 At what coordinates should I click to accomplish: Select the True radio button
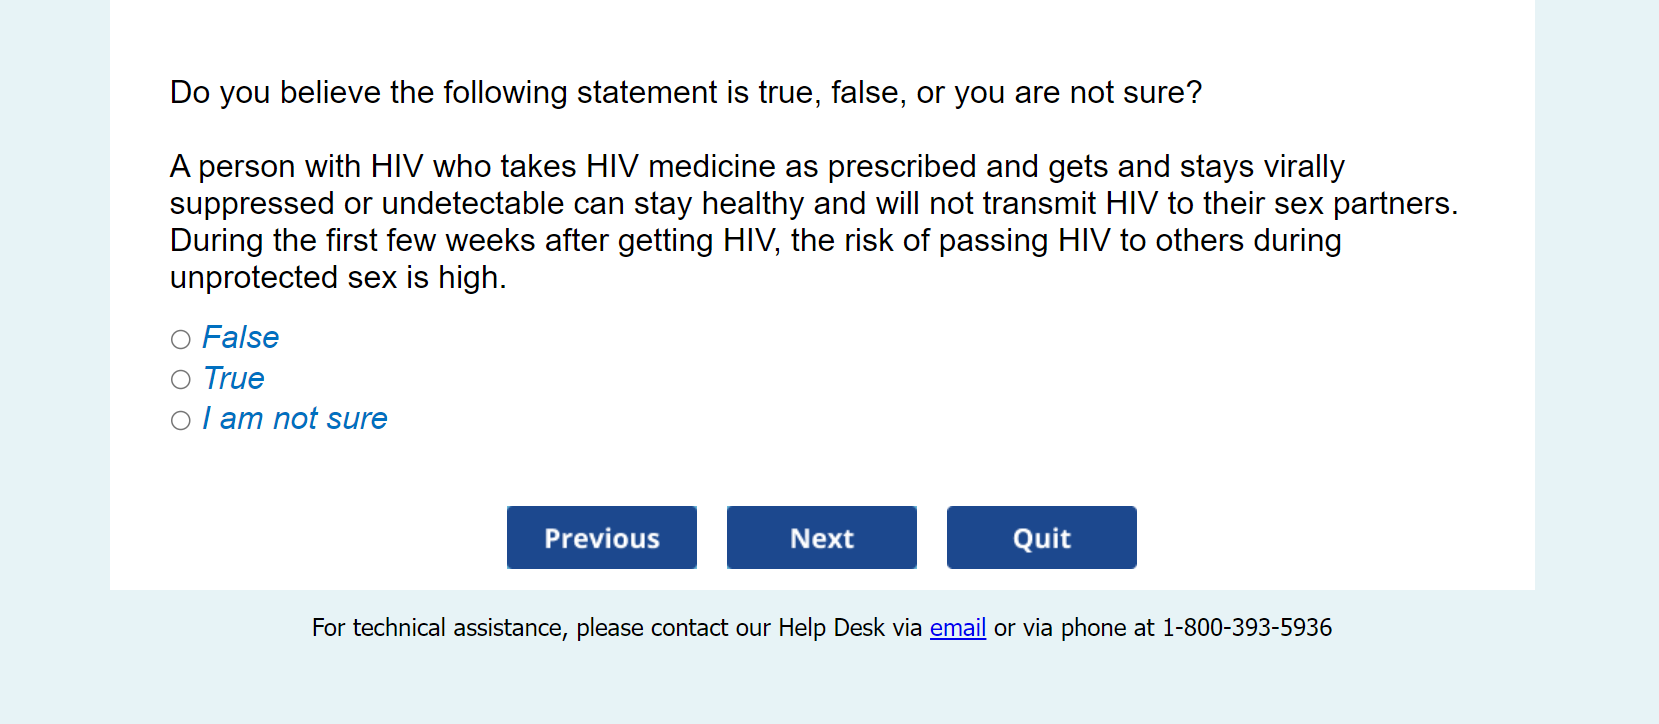[181, 380]
